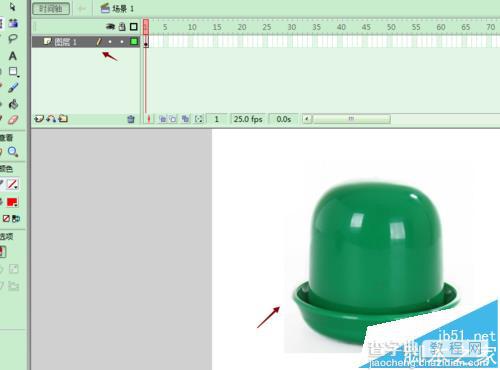Screen dimensions: 500x370
Task: Collapse the 时间轴 timeline panel button
Action: click(x=51, y=8)
